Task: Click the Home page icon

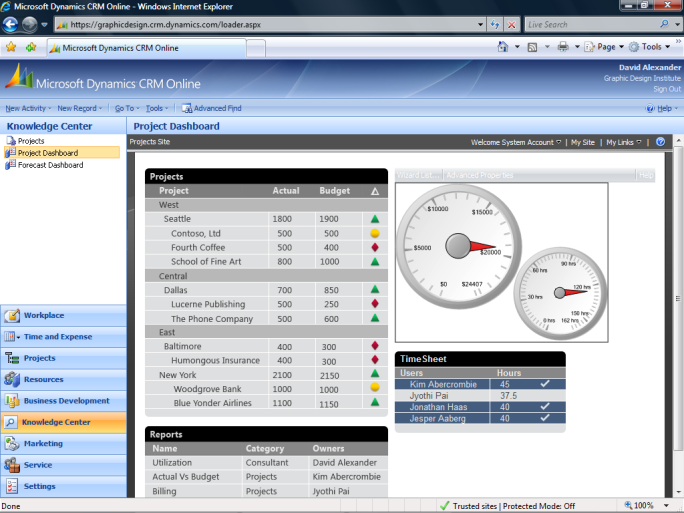Action: coord(503,47)
